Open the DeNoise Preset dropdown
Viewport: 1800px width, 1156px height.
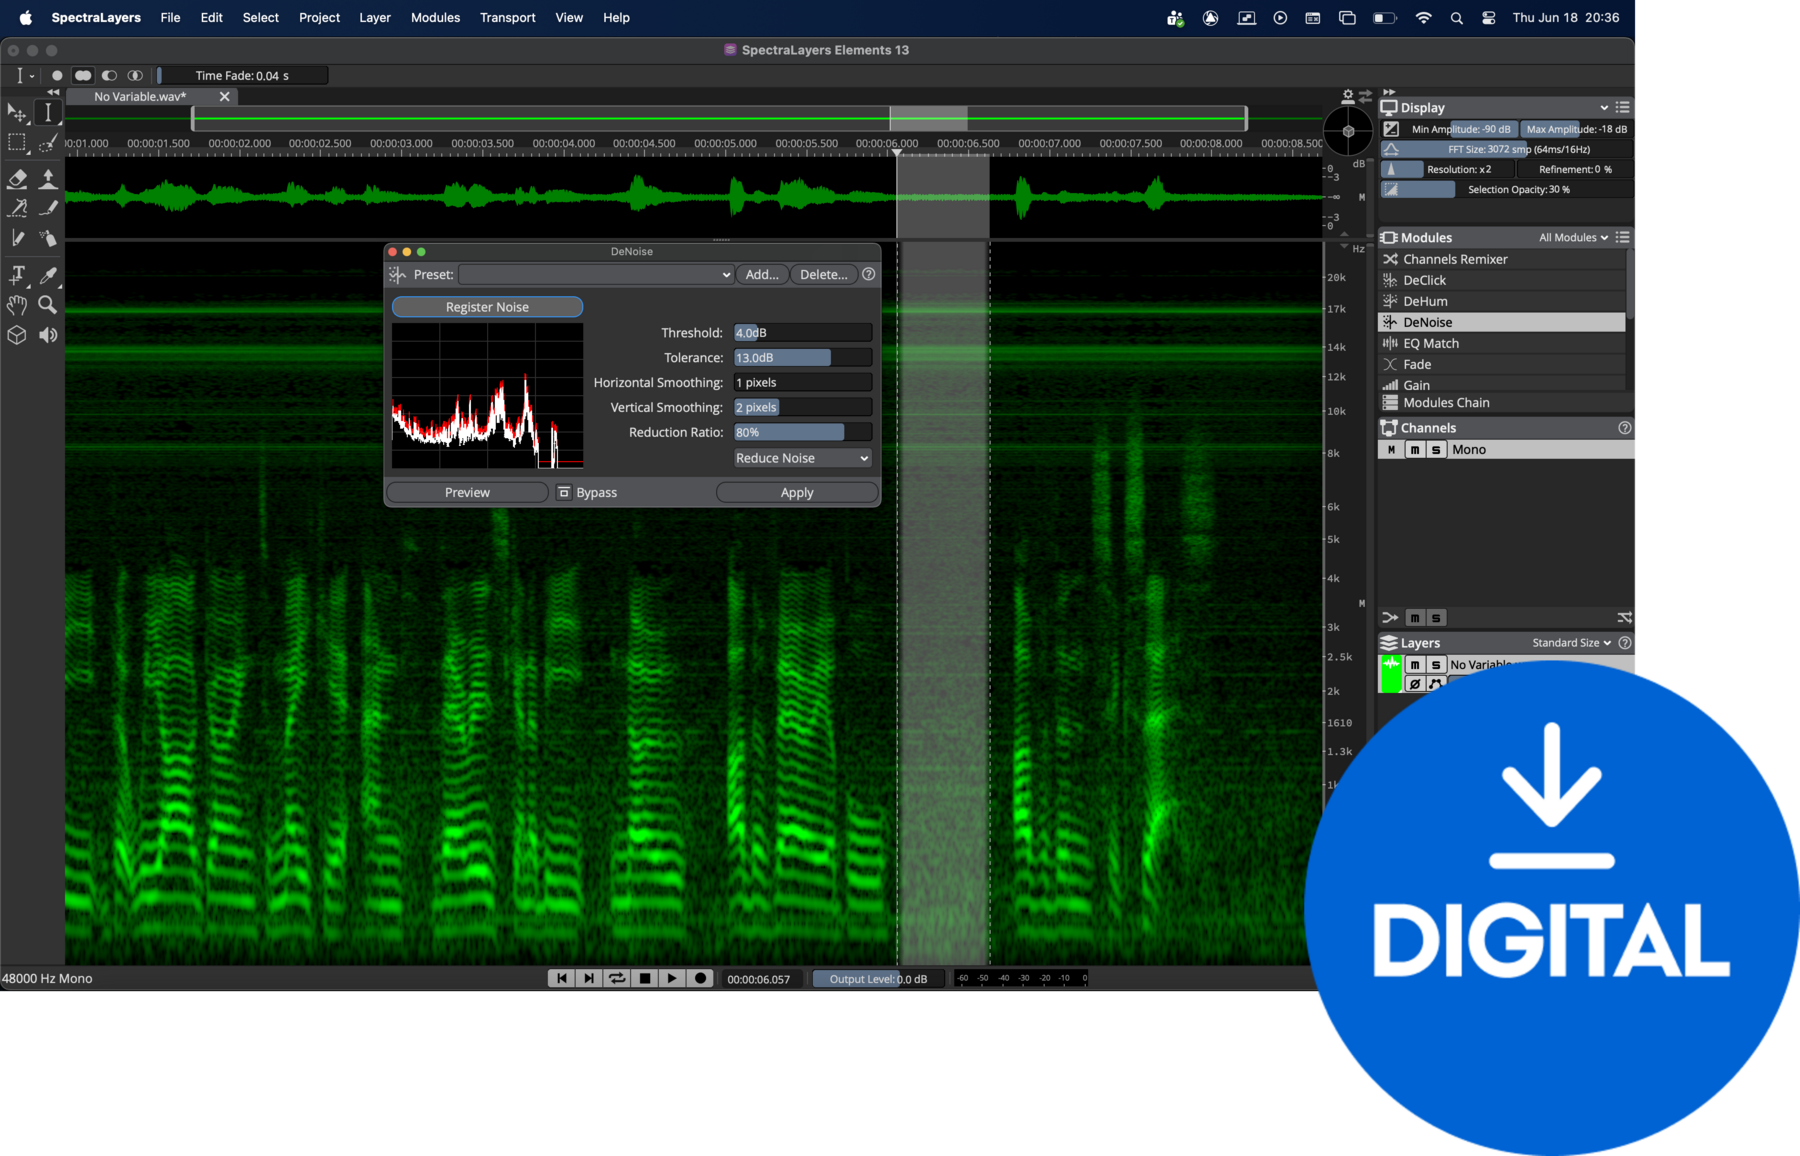click(597, 274)
